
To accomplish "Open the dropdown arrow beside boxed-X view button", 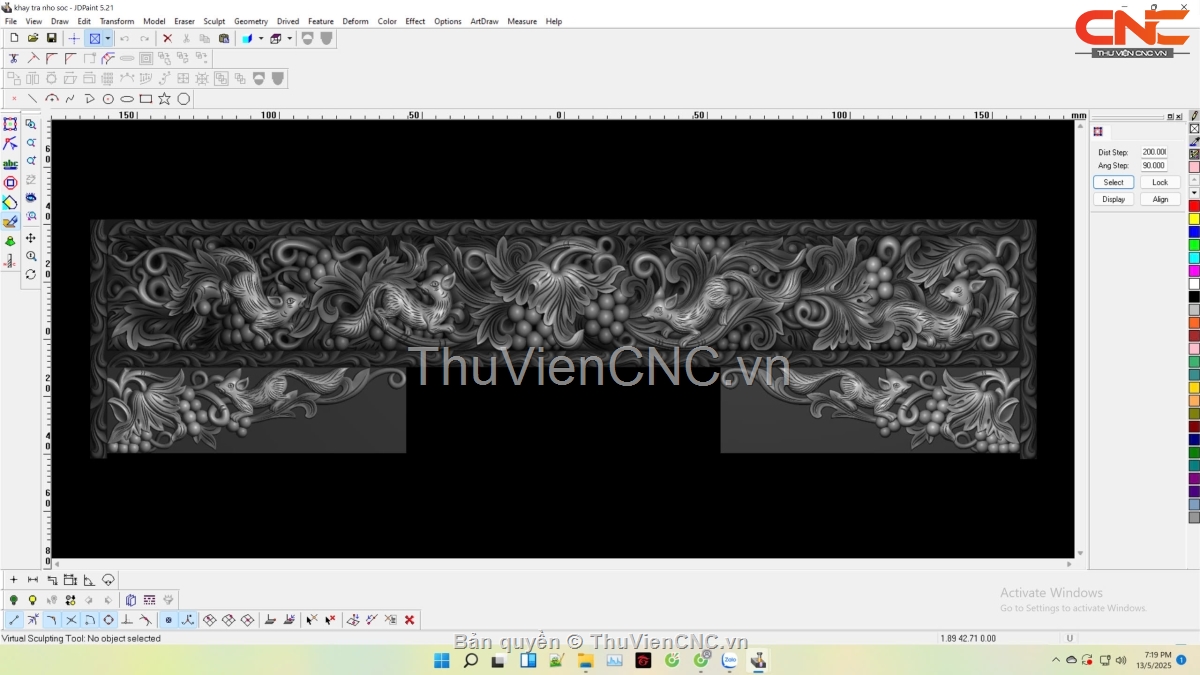I will tap(107, 38).
